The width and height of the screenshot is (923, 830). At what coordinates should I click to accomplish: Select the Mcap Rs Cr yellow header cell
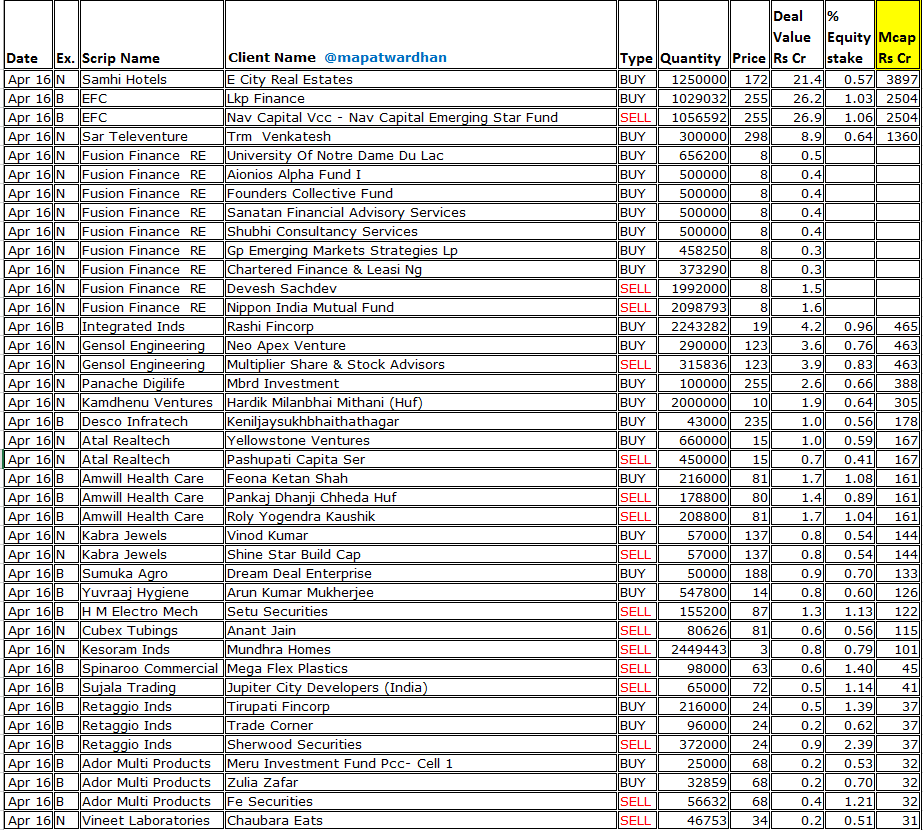898,35
